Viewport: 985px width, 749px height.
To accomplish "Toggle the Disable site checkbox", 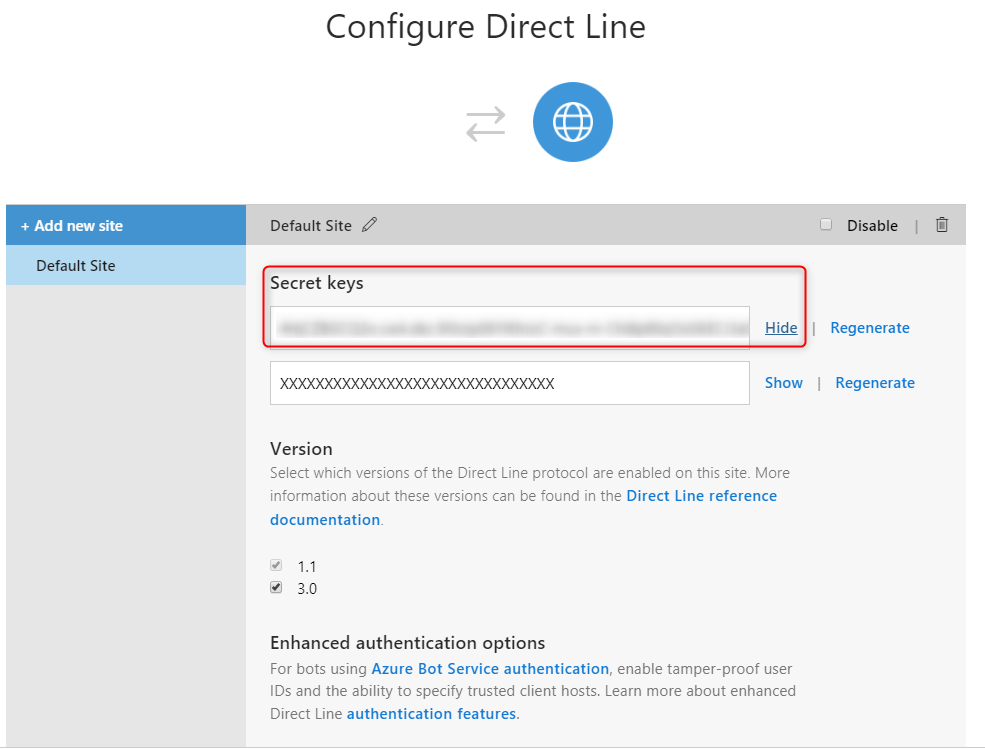I will point(826,225).
